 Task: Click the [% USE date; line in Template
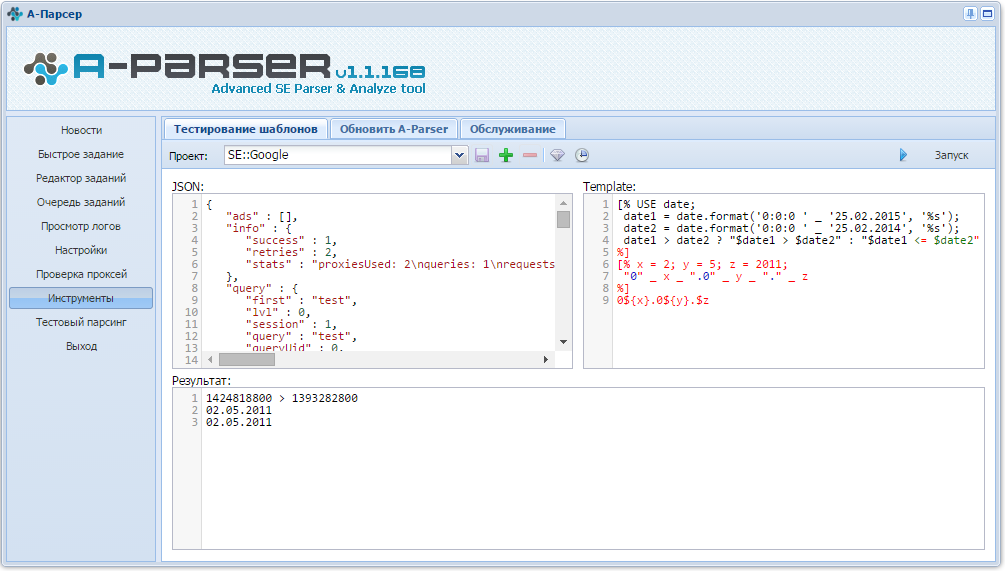(656, 204)
